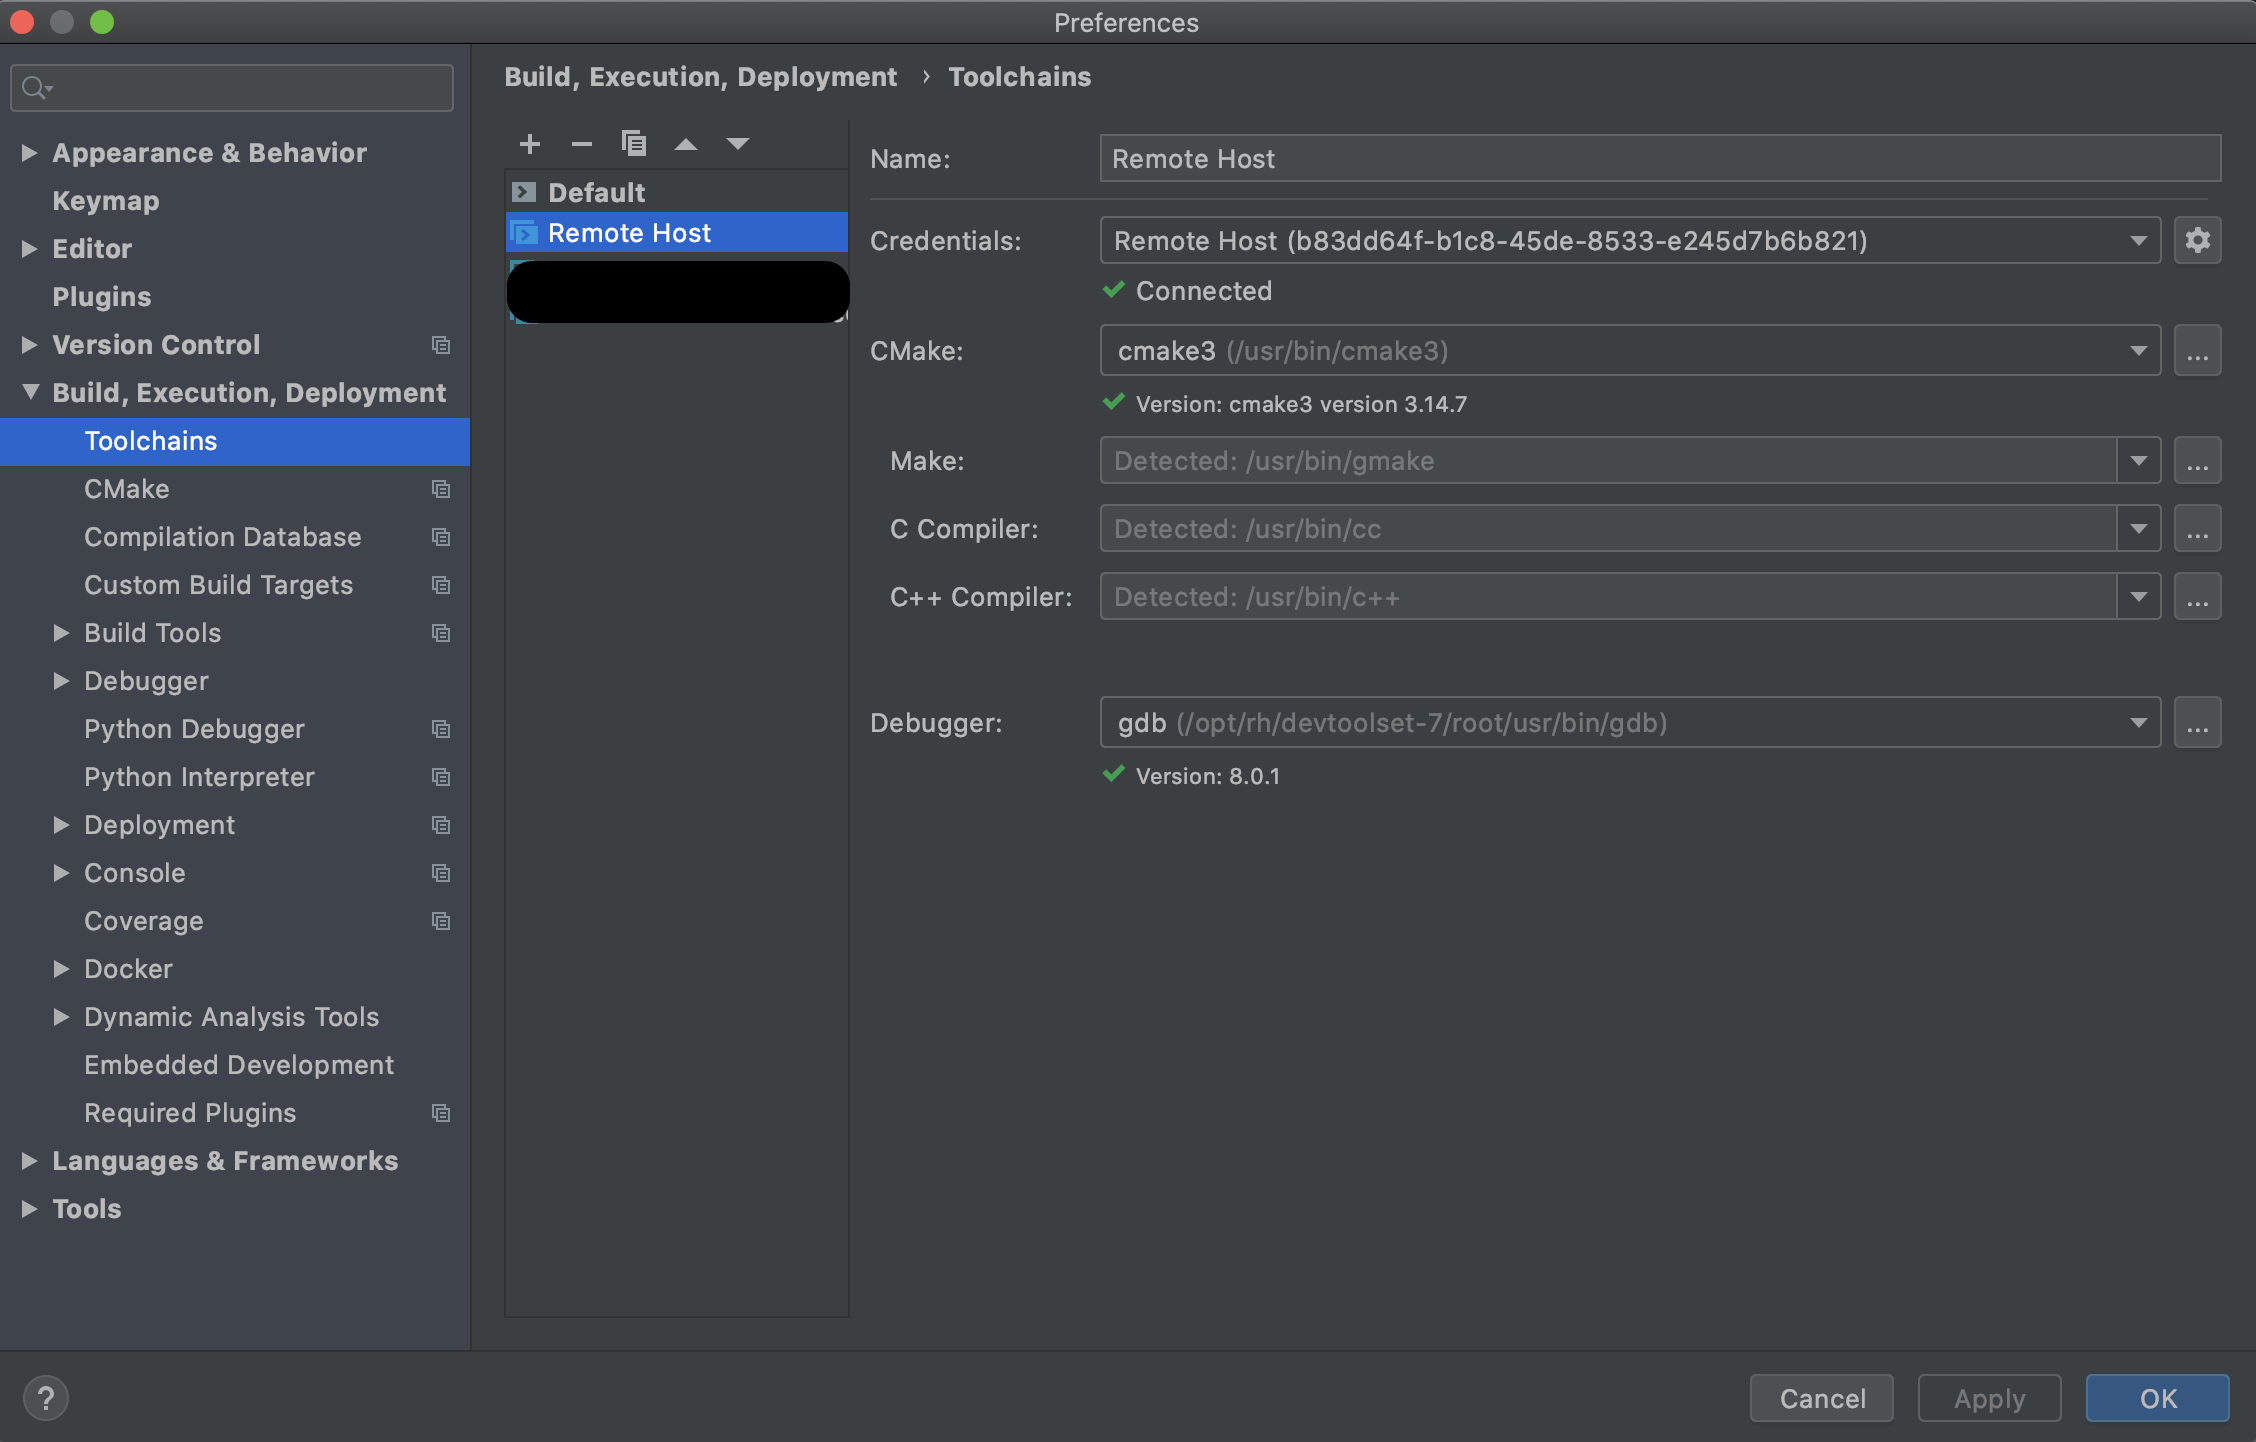Open credentials settings gear icon

2197,241
